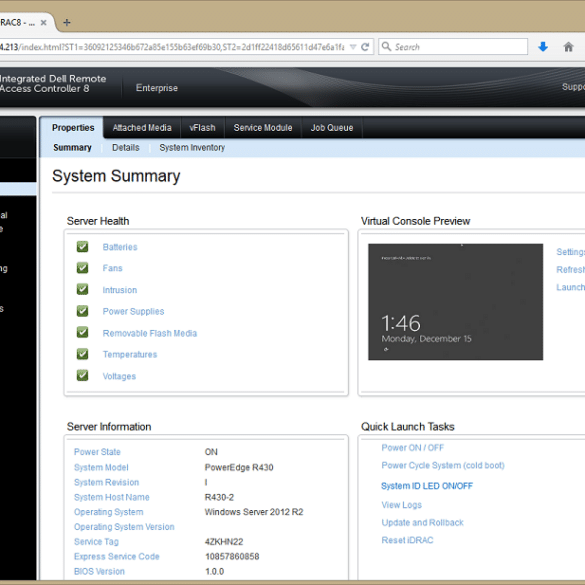Open the Intrusion health link

120,290
